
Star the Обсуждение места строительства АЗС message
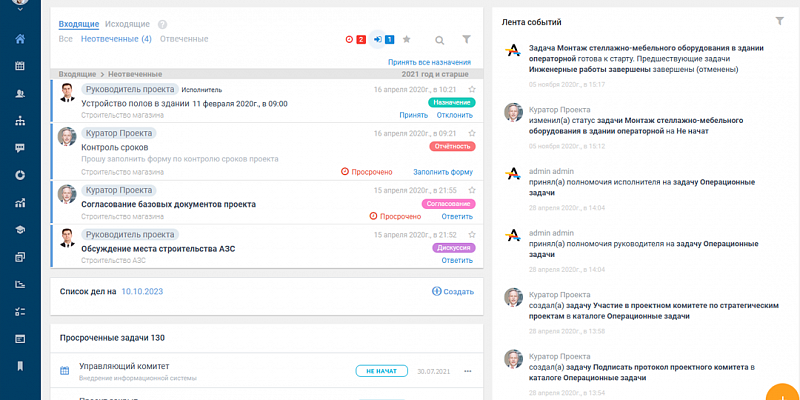[x=472, y=235]
